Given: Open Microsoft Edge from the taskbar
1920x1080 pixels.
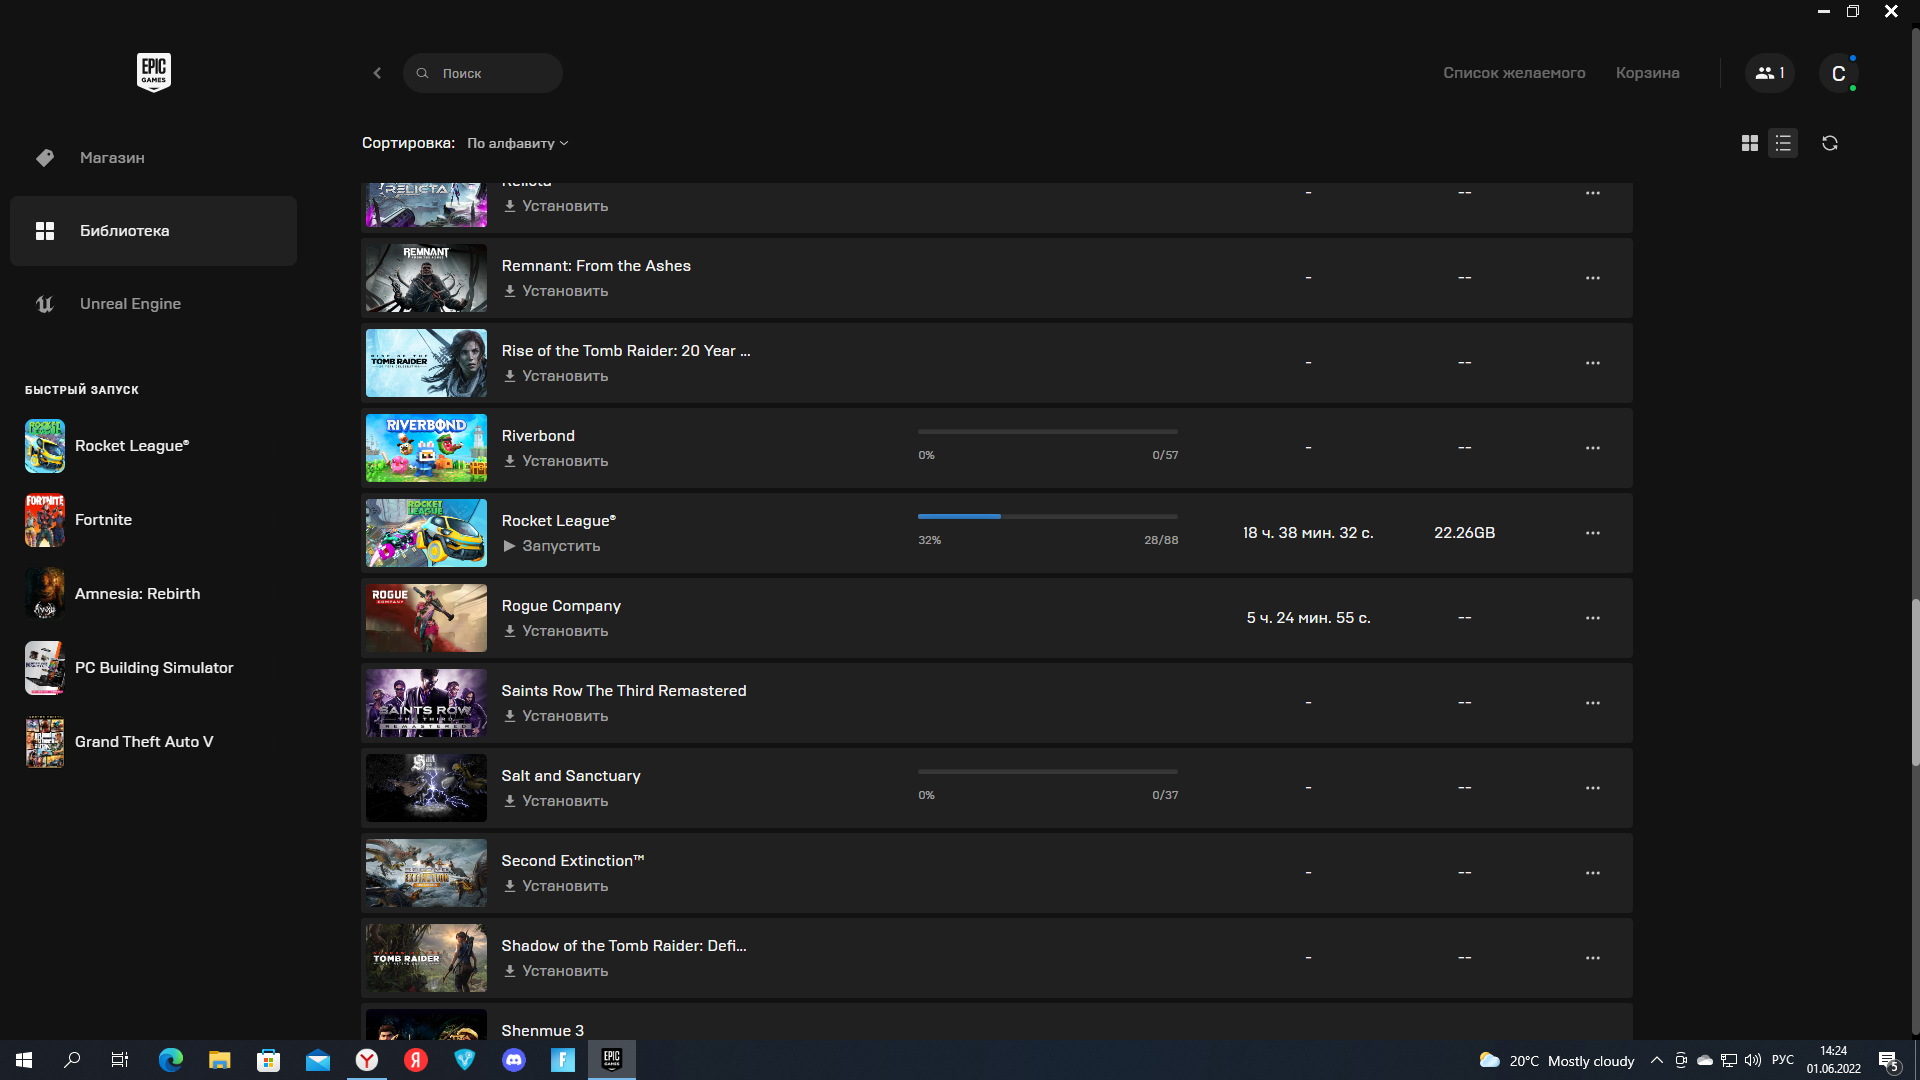Looking at the screenshot, I should click(x=171, y=1060).
